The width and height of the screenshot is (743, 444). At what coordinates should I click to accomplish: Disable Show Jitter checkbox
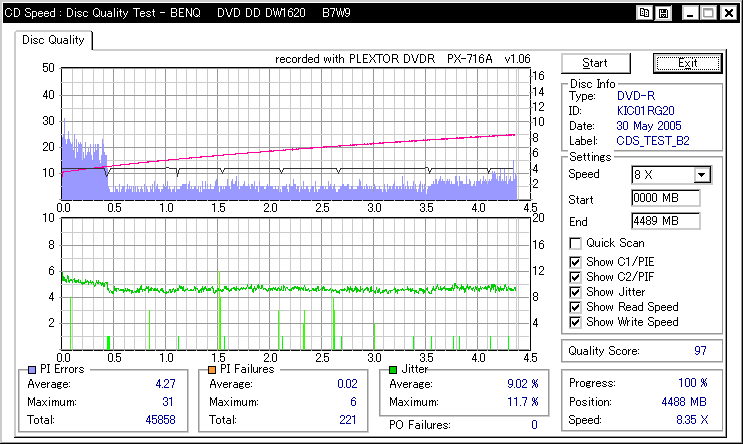(x=575, y=292)
